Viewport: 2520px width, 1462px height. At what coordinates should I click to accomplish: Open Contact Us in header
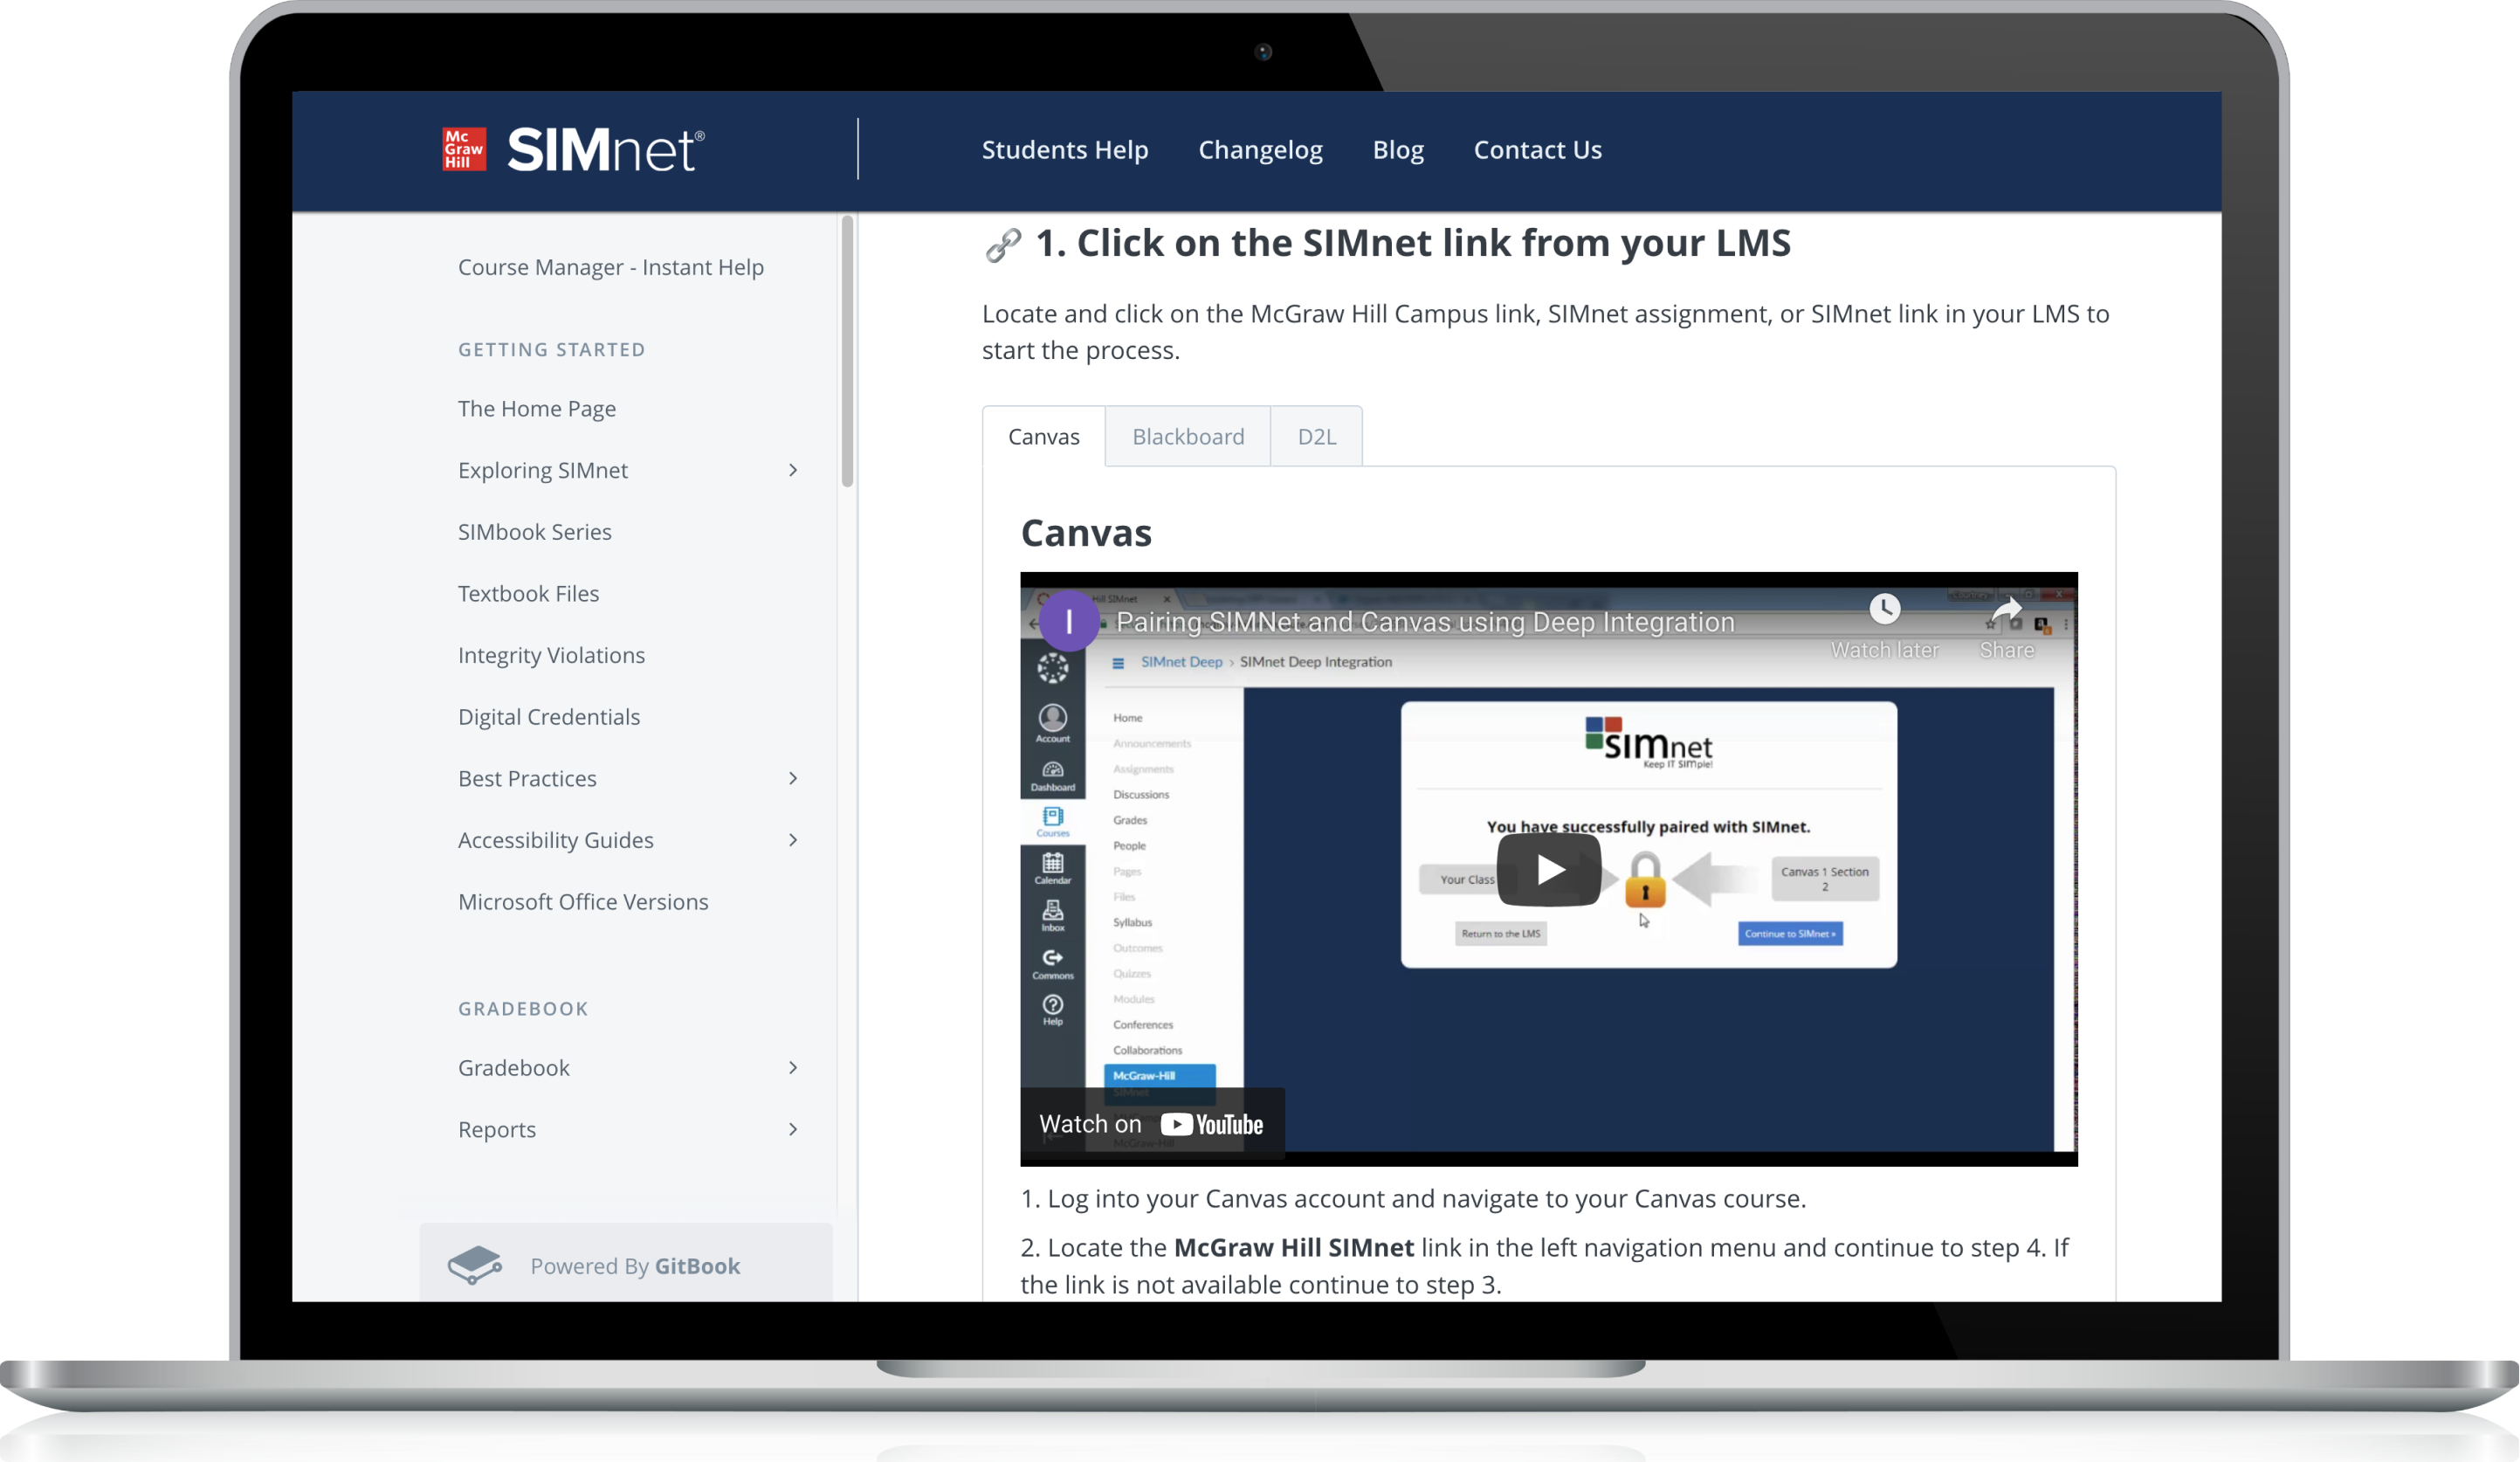point(1537,149)
